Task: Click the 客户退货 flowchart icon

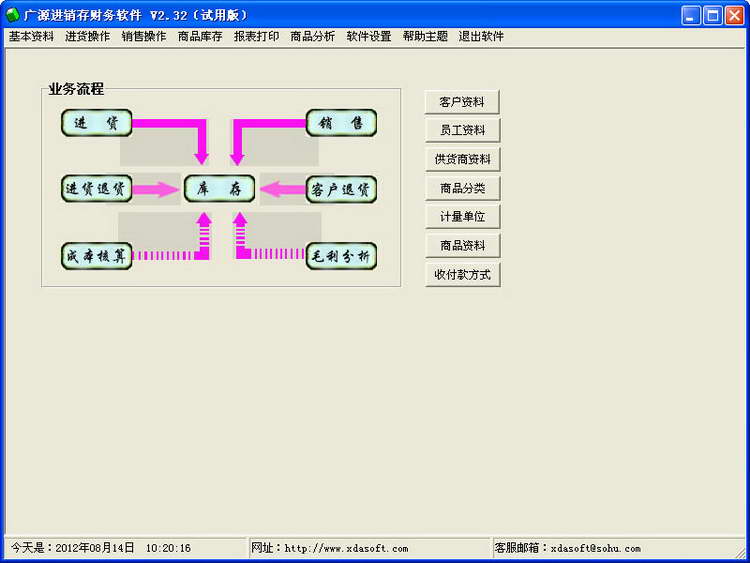Action: pos(341,189)
